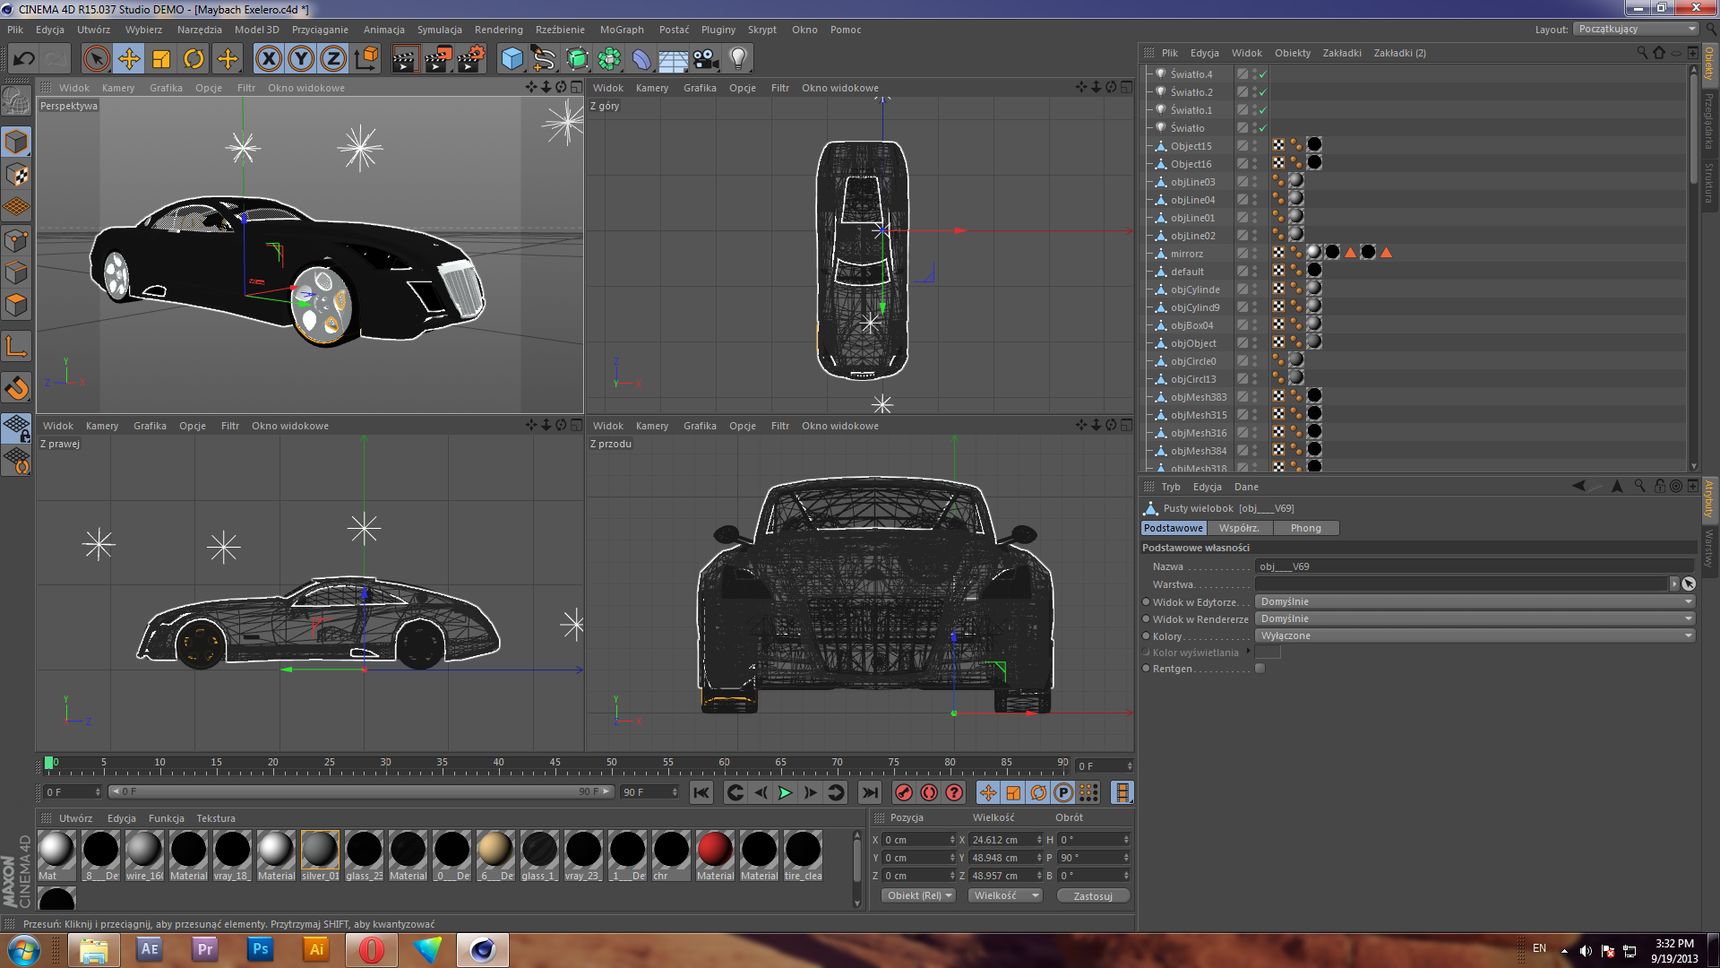Screen dimensions: 1720x968
Task: Switch to the Współrz. tab
Action: pyautogui.click(x=1240, y=528)
